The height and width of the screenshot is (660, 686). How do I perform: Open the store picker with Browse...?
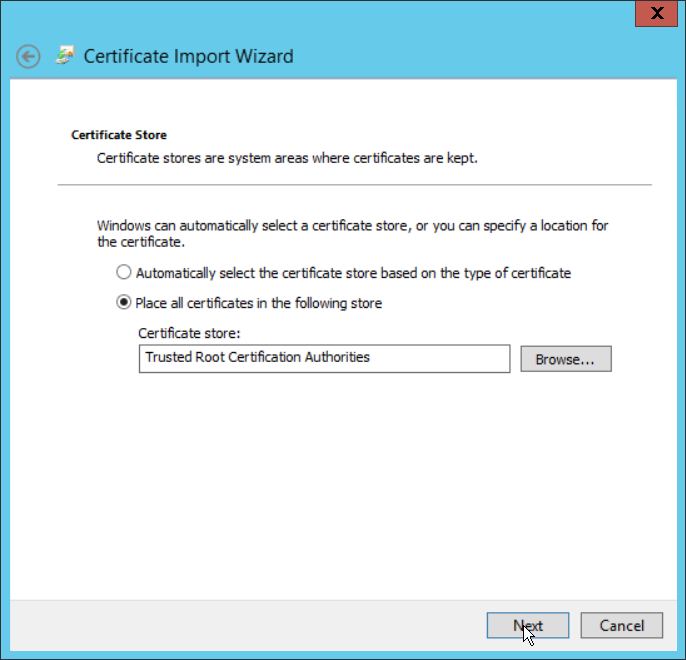[565, 358]
